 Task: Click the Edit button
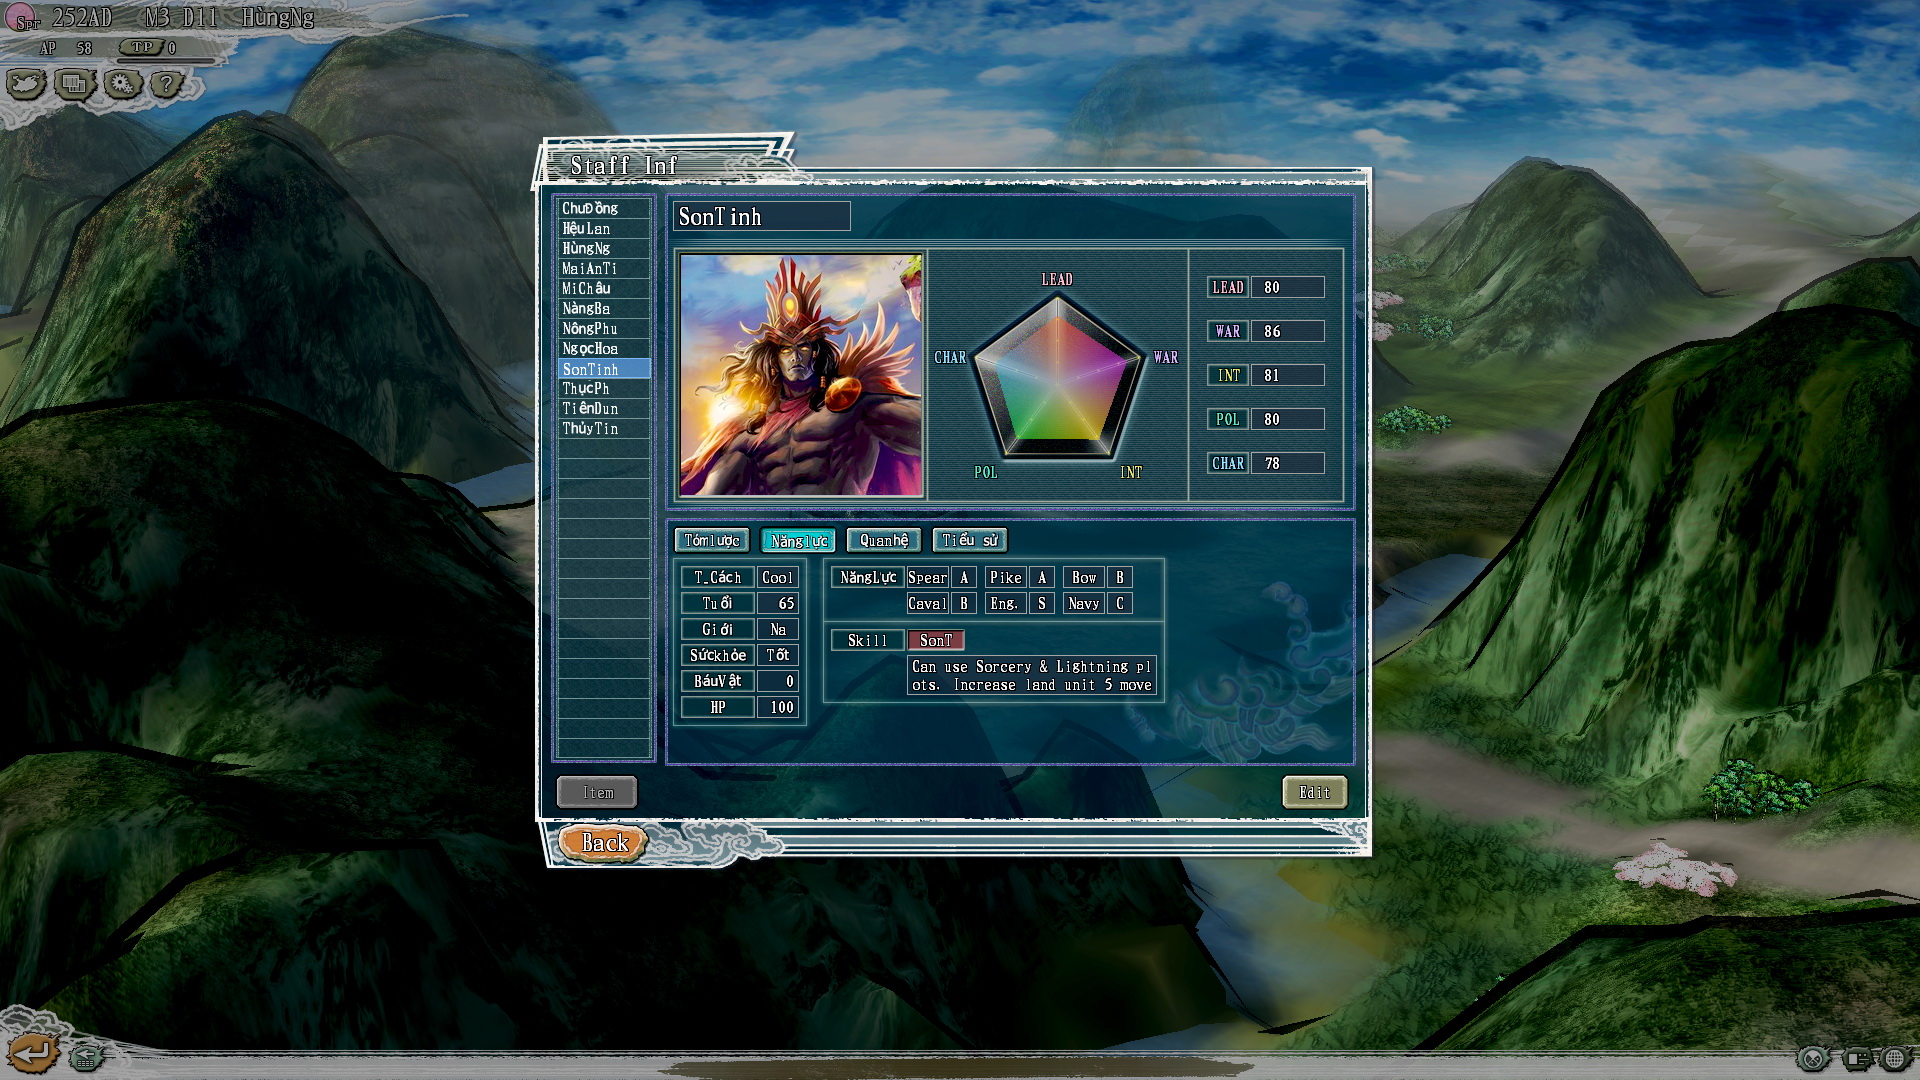pyautogui.click(x=1314, y=792)
